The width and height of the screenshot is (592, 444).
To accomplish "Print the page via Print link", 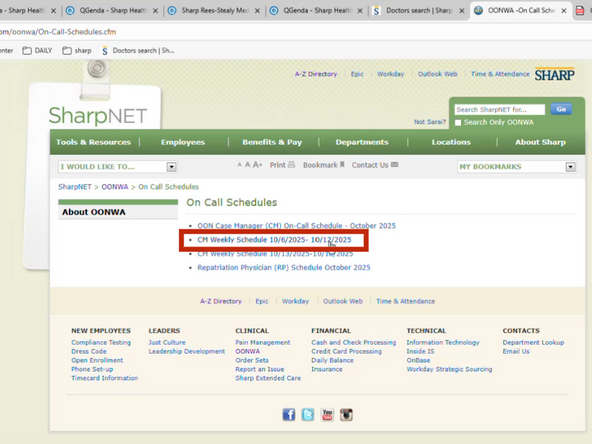I will click(x=282, y=165).
